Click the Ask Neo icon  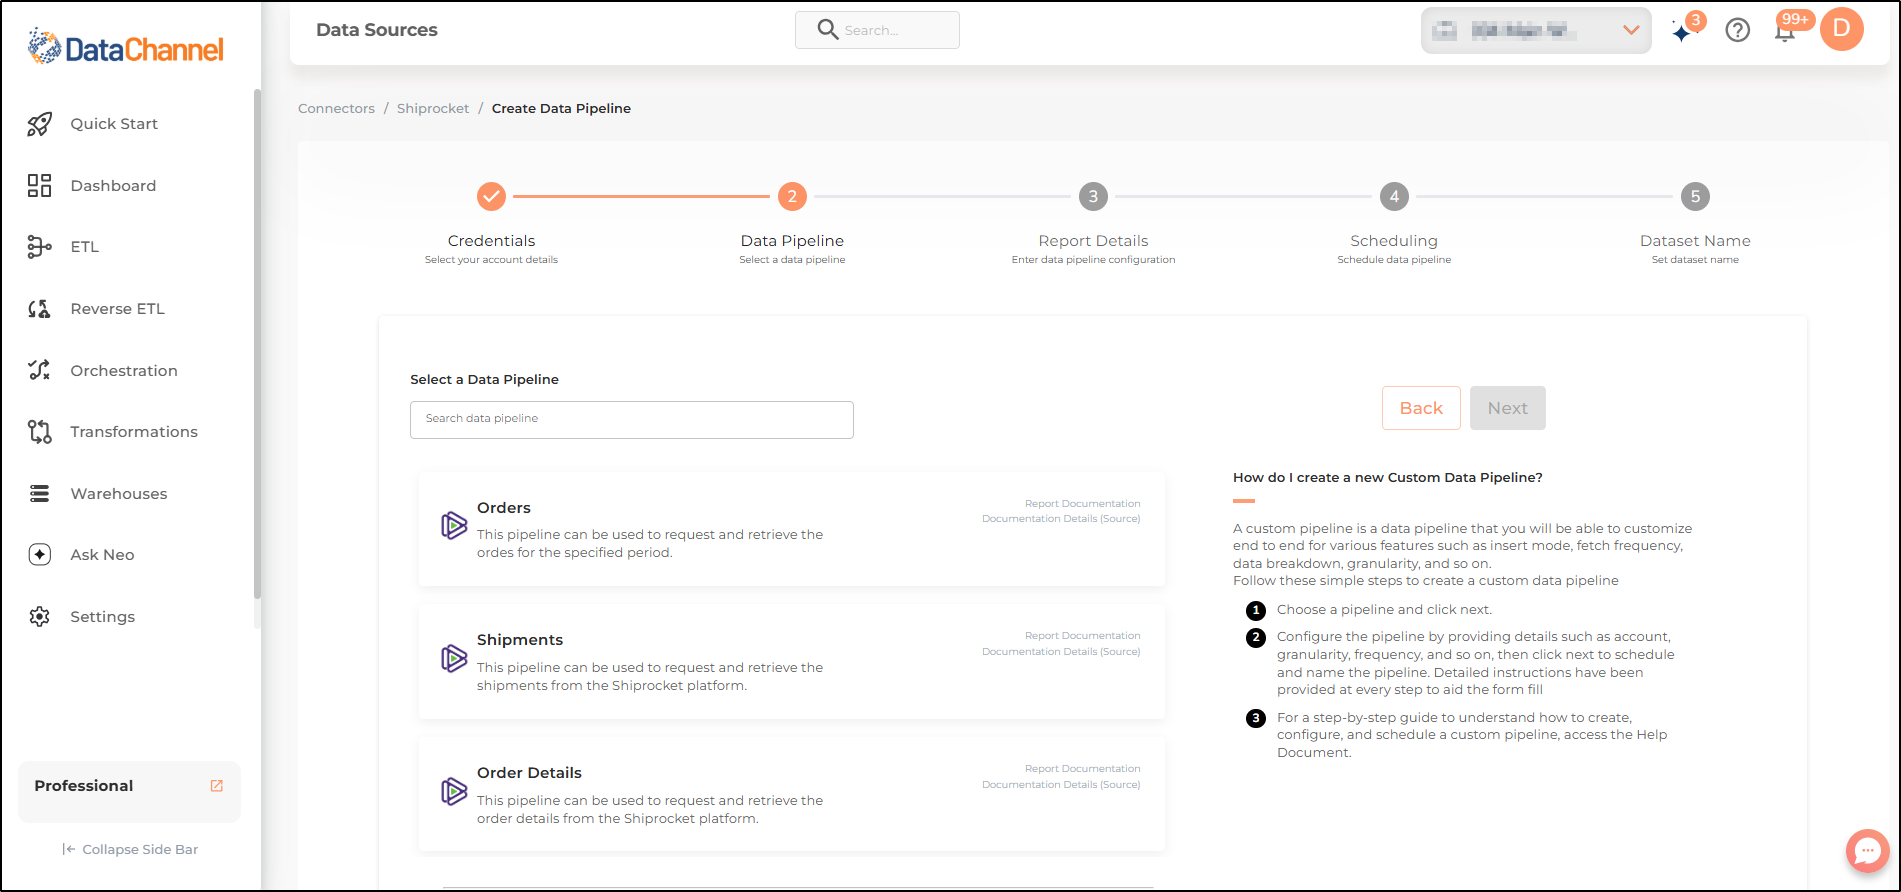point(39,555)
